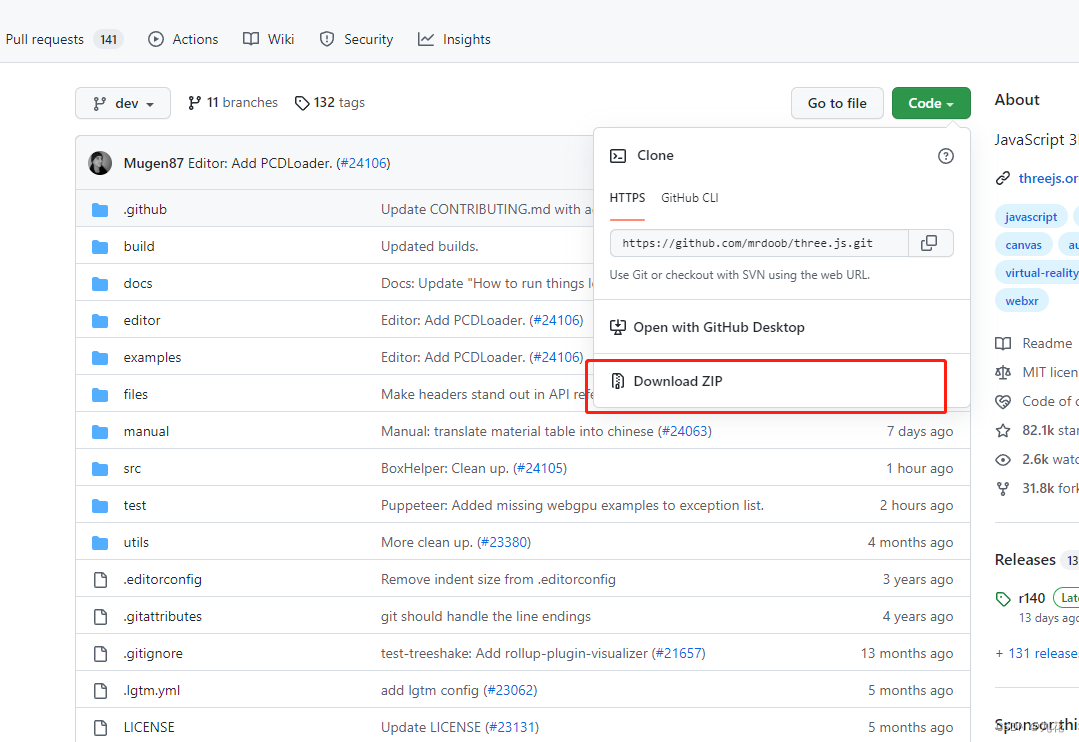Click Mugen87's avatar image
This screenshot has height=742, width=1079.
pyautogui.click(x=100, y=163)
